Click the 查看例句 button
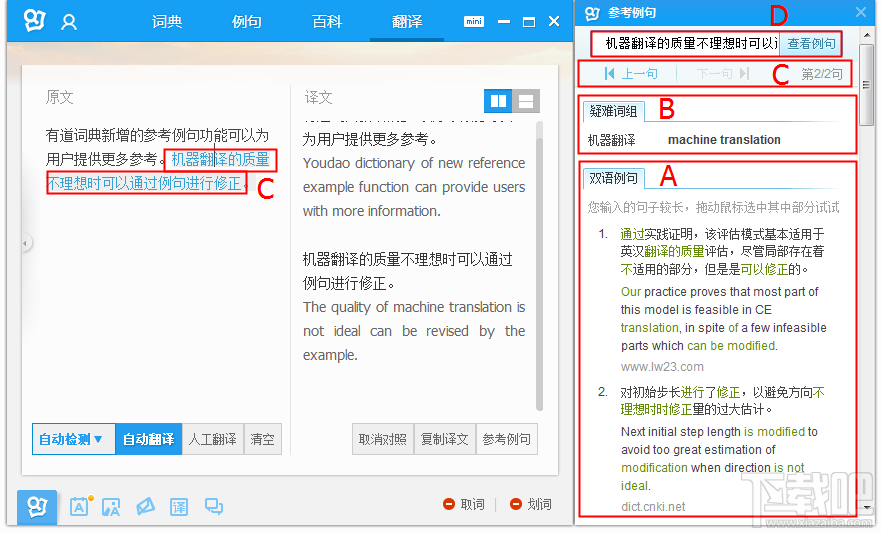The width and height of the screenshot is (881, 533). point(810,44)
